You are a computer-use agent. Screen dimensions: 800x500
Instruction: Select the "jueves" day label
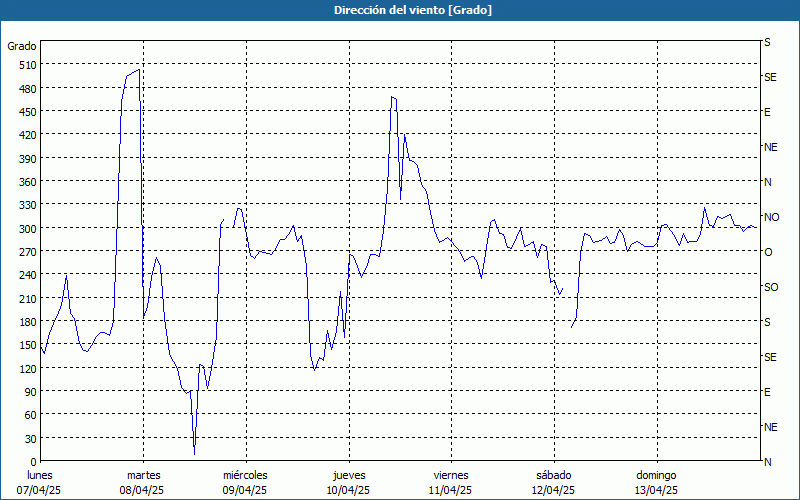coord(348,475)
